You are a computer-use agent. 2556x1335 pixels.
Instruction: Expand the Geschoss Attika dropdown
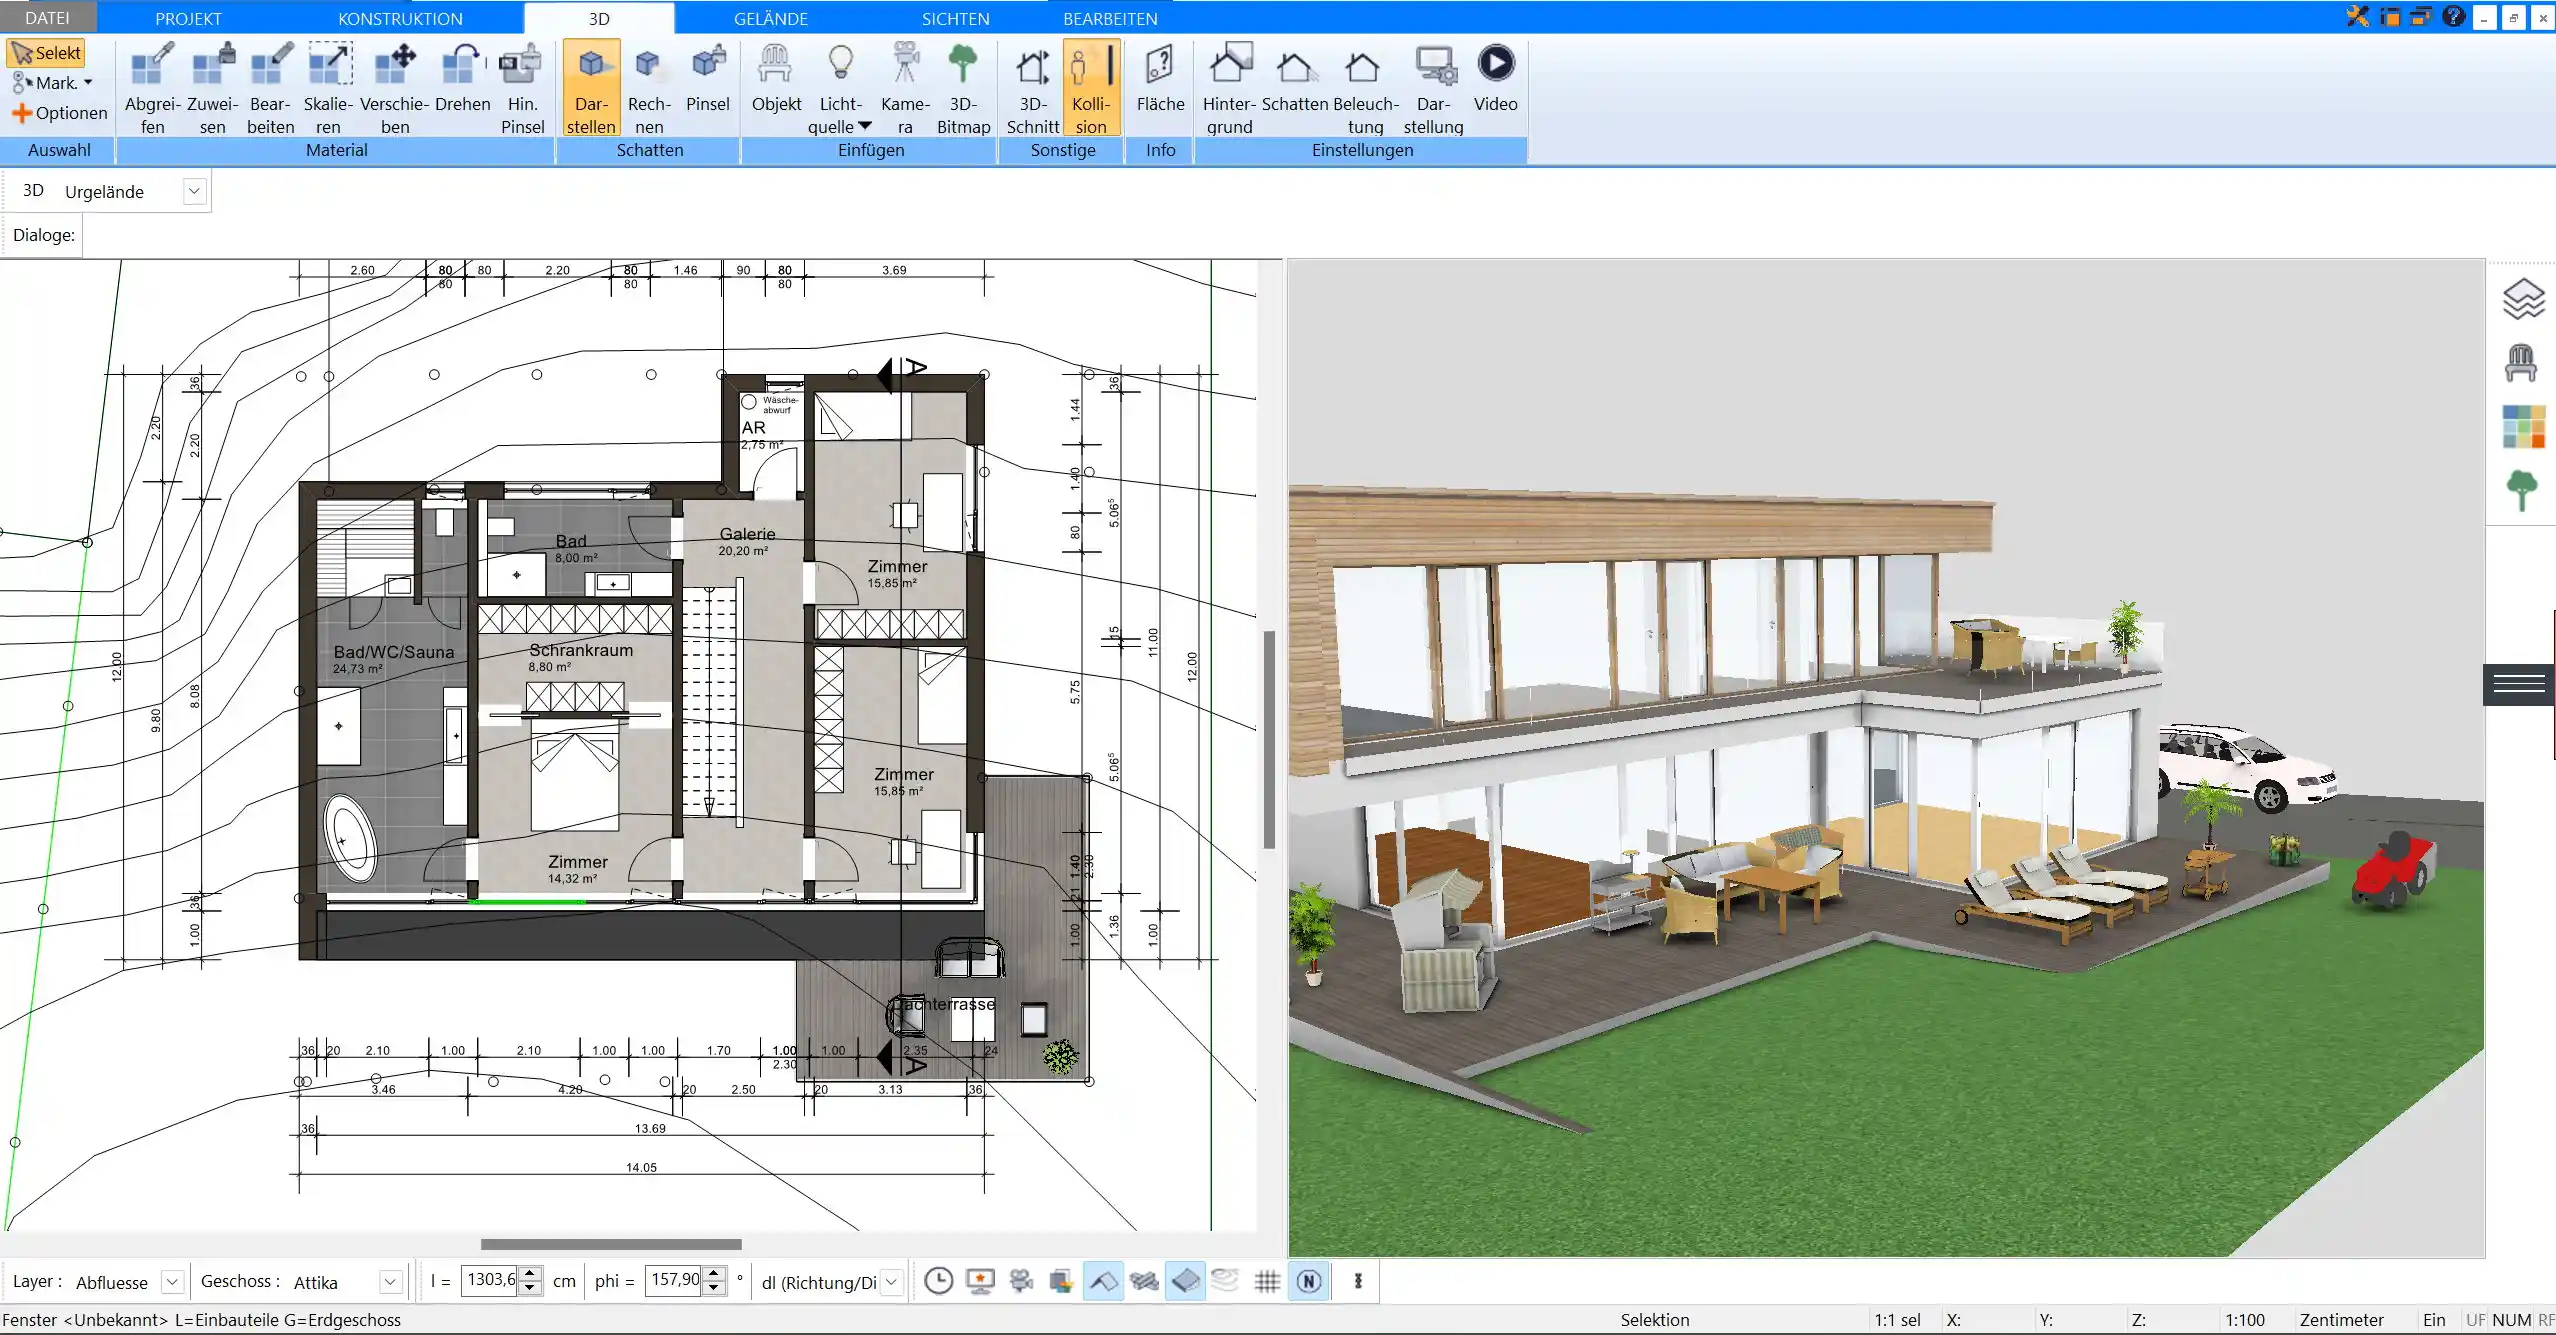[390, 1282]
